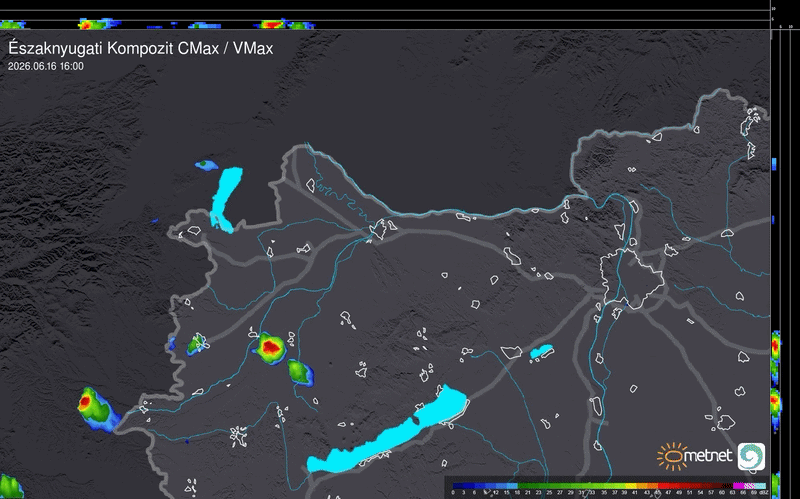The width and height of the screenshot is (800, 499).
Task: Click the cyan Lake Neusiedl shape in the northwest
Action: click(x=227, y=199)
